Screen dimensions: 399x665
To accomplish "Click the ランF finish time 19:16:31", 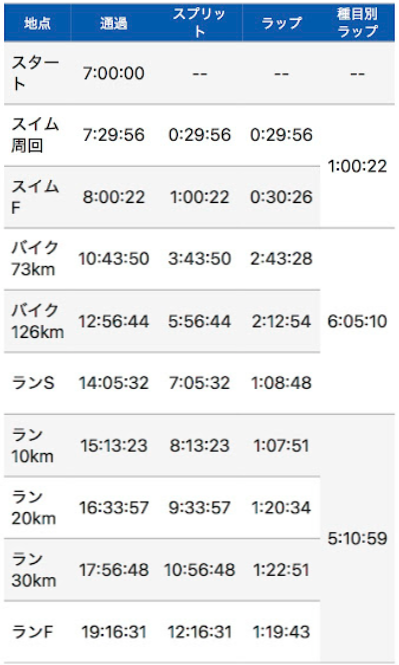I will pos(114,632).
